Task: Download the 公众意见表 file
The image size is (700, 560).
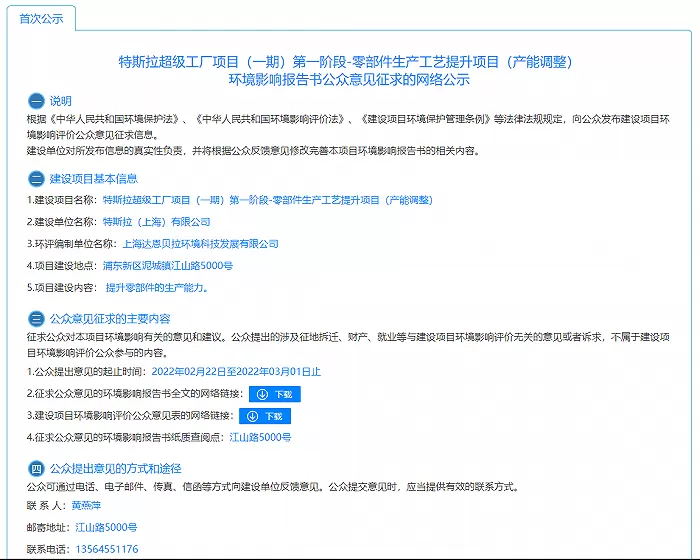Action: click(x=265, y=416)
